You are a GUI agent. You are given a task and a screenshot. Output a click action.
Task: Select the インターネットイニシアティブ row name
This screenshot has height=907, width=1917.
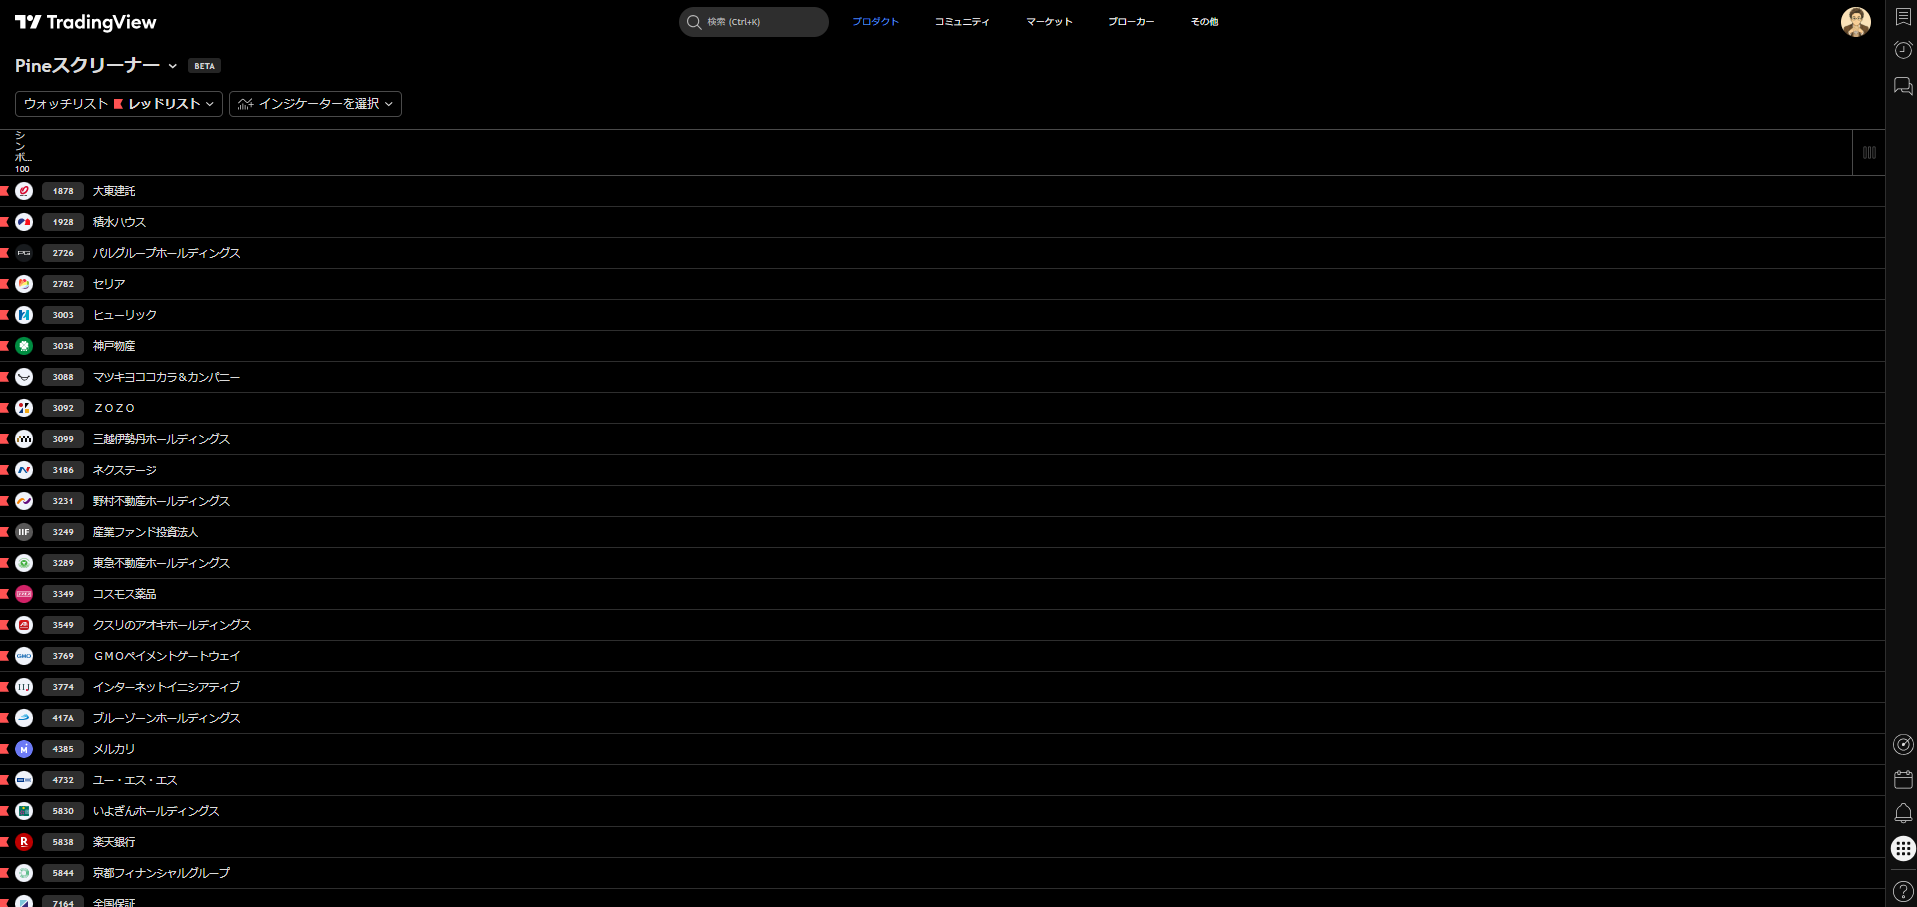[167, 687]
